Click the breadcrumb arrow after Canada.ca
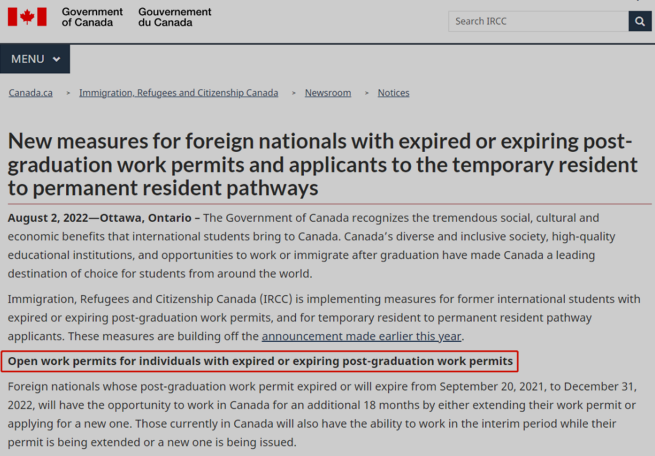655x456 pixels. [x=68, y=93]
